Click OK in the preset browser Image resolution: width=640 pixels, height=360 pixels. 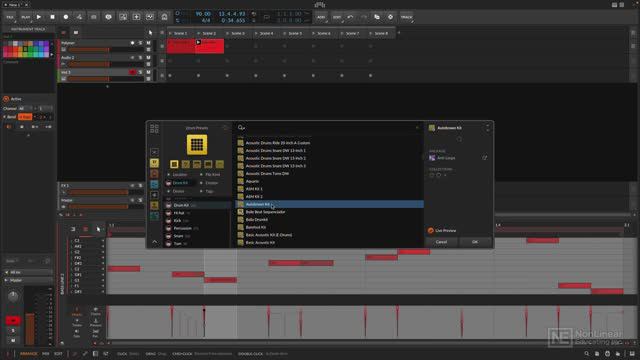coord(475,242)
